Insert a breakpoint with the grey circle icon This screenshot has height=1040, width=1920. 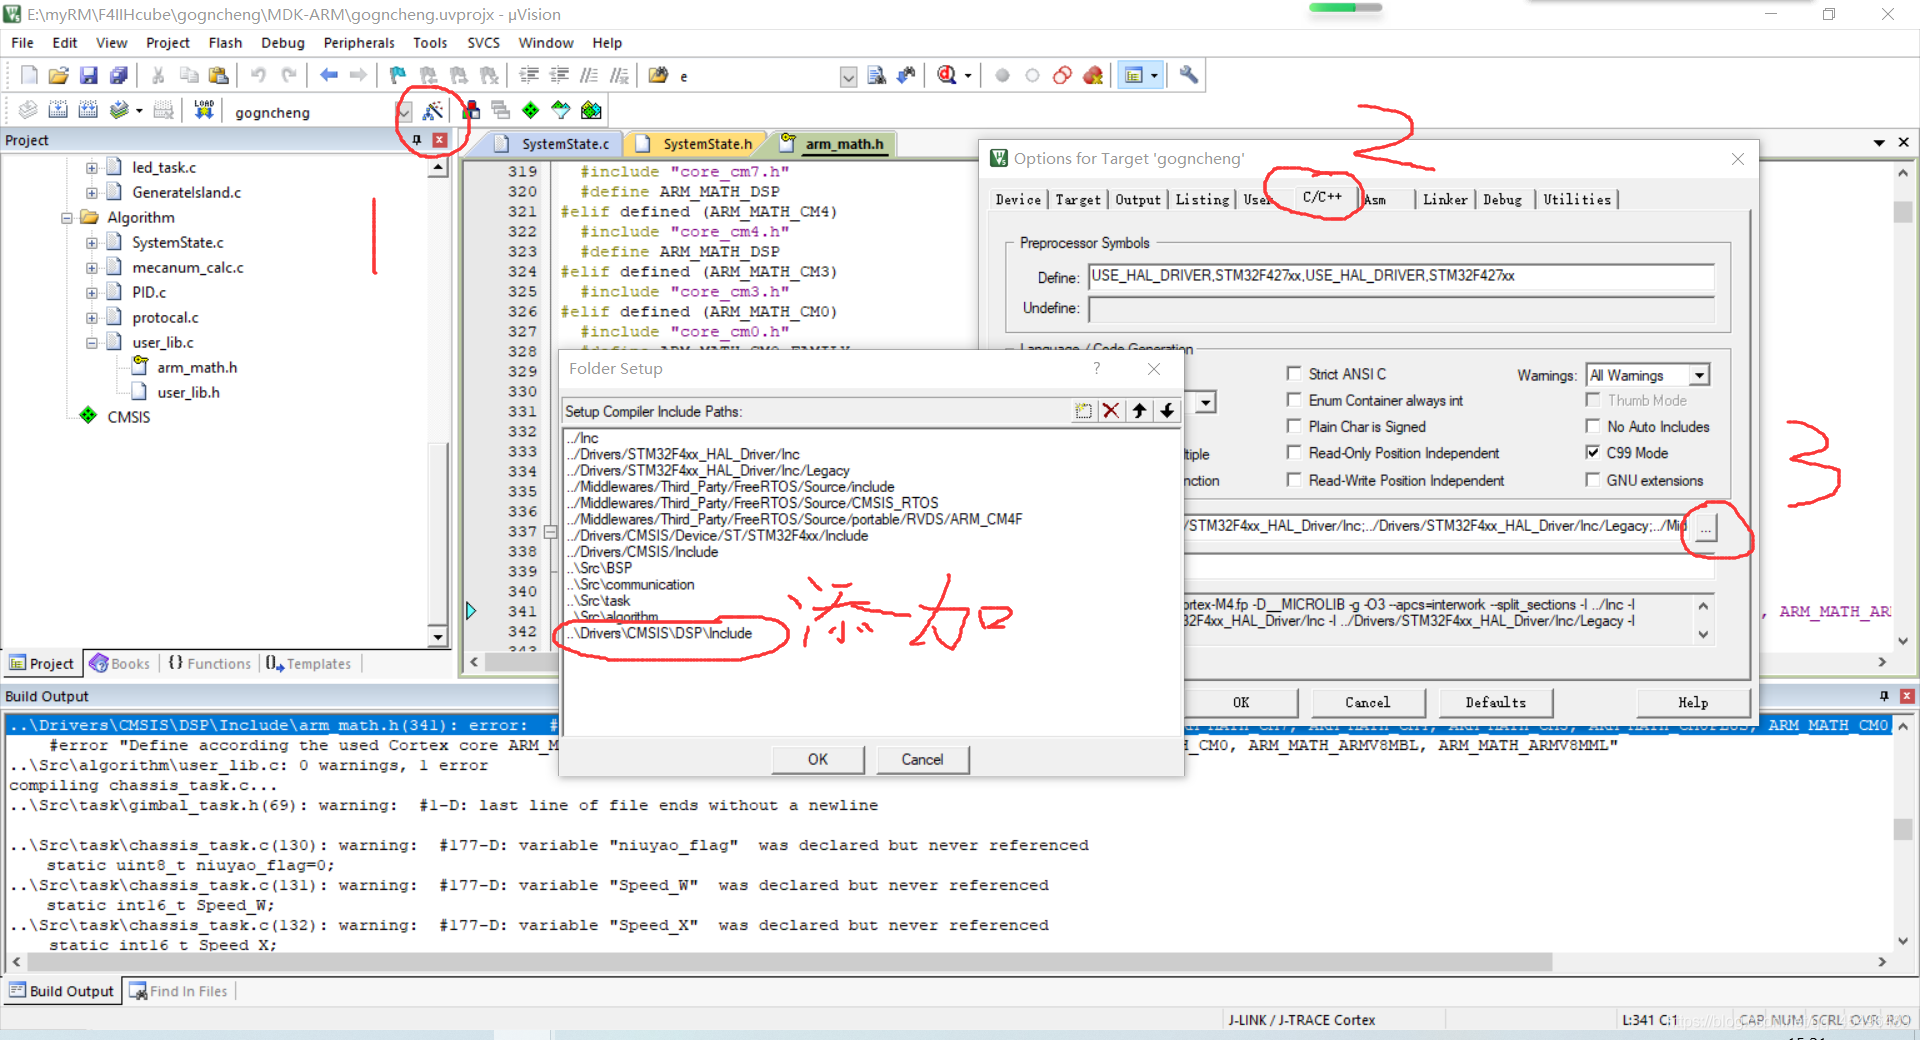pyautogui.click(x=1002, y=75)
